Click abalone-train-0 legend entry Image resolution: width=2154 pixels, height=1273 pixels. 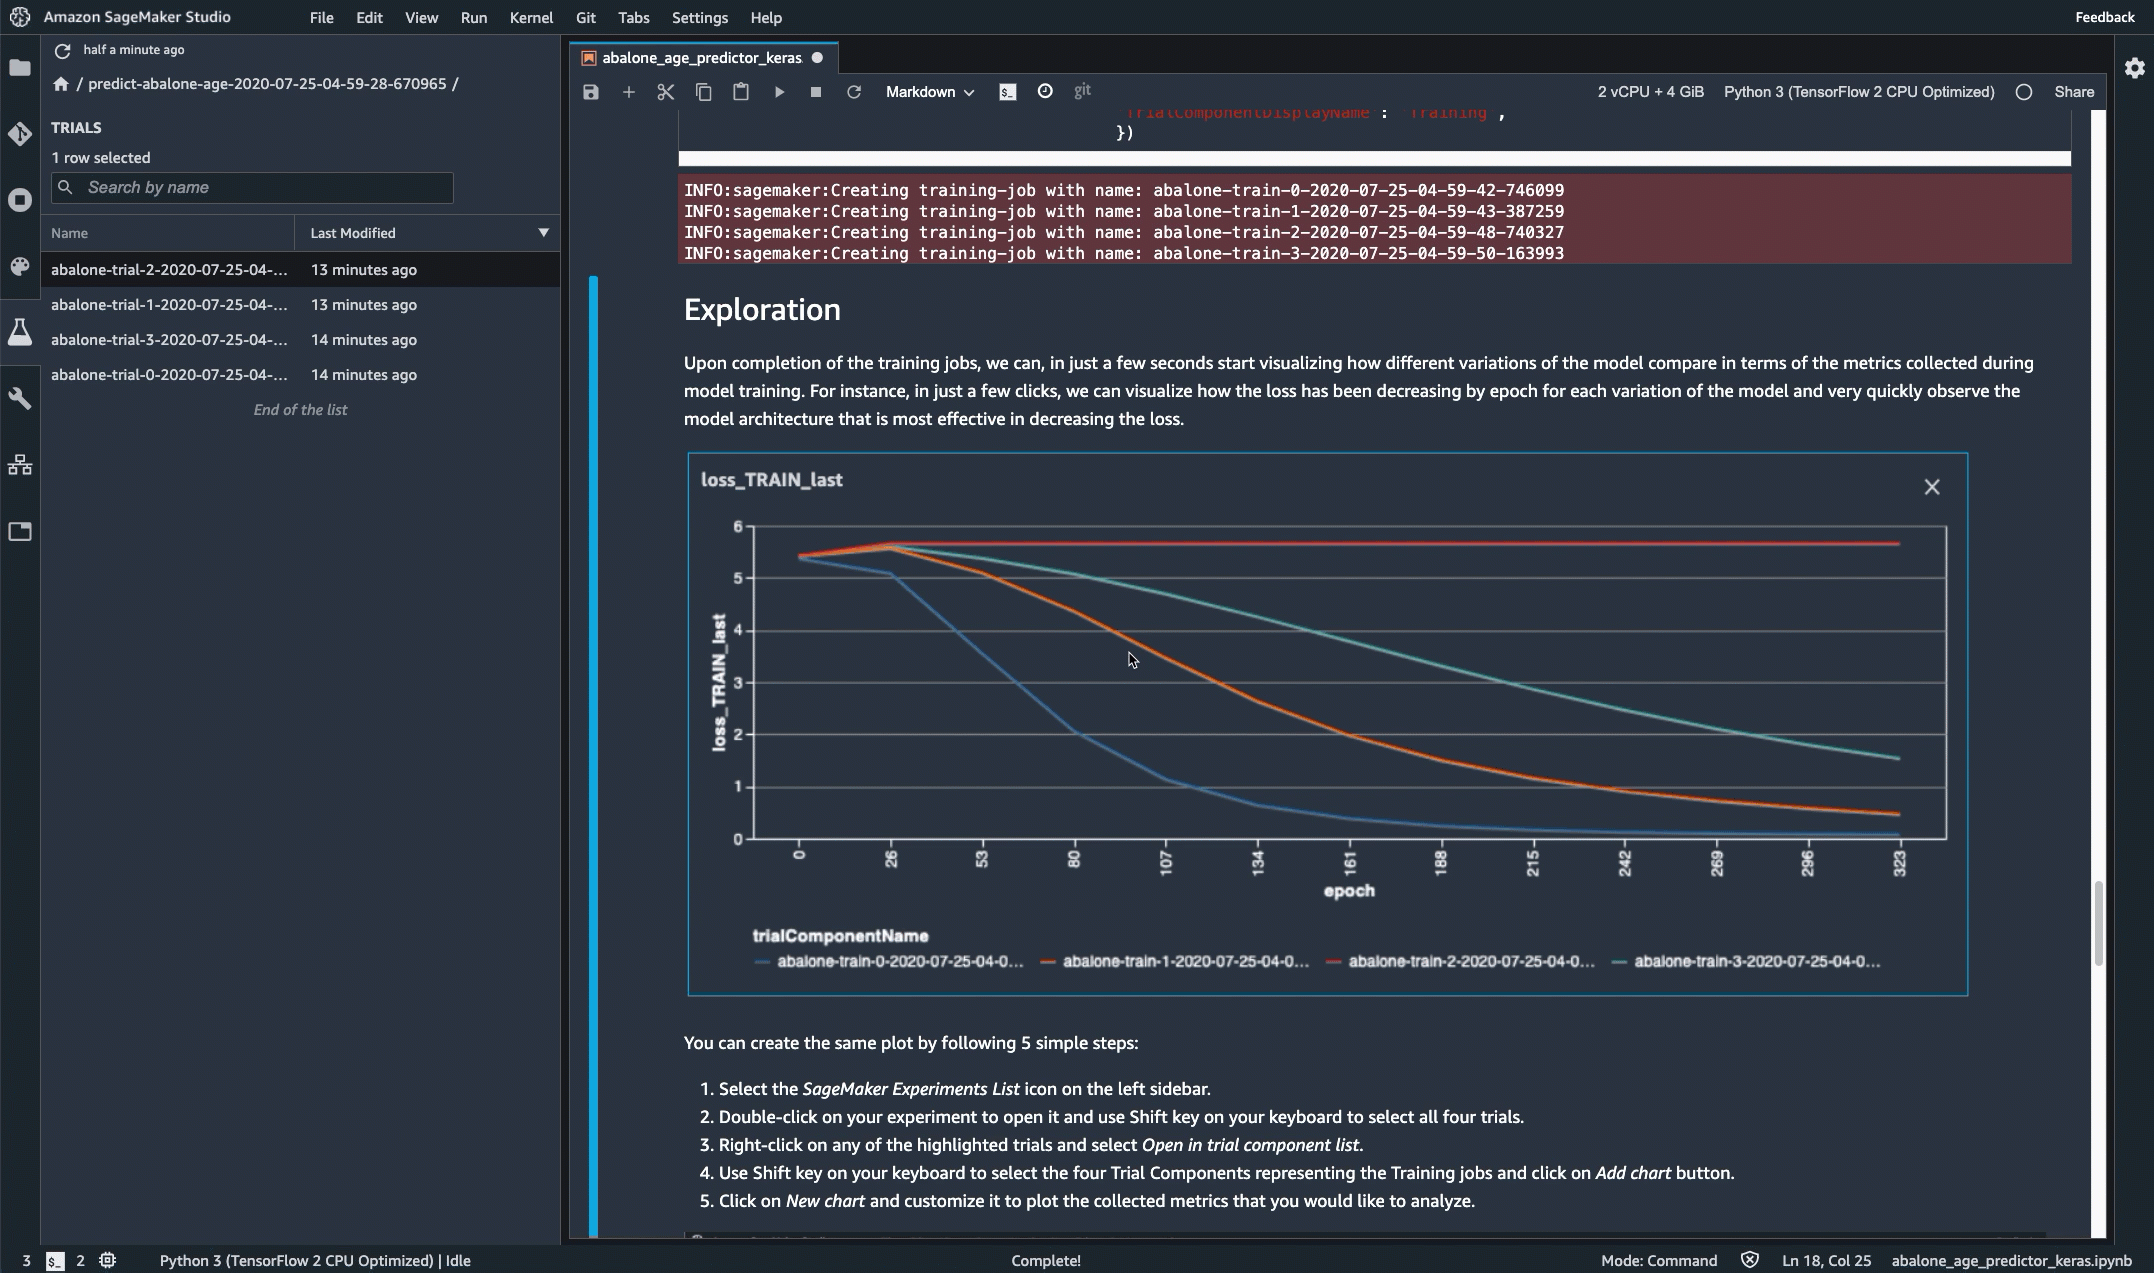coord(889,962)
